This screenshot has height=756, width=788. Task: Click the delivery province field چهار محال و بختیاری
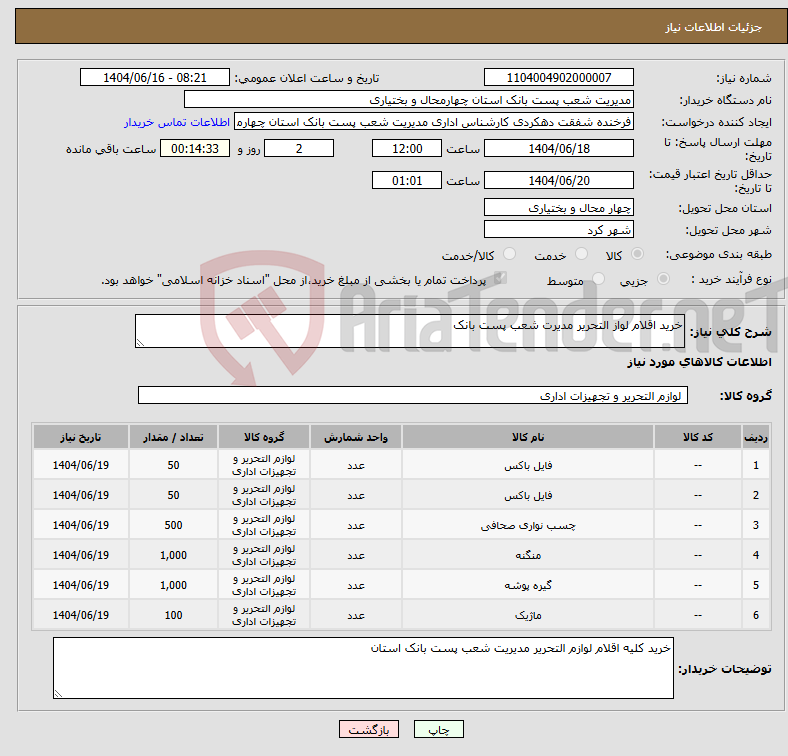[x=558, y=208]
